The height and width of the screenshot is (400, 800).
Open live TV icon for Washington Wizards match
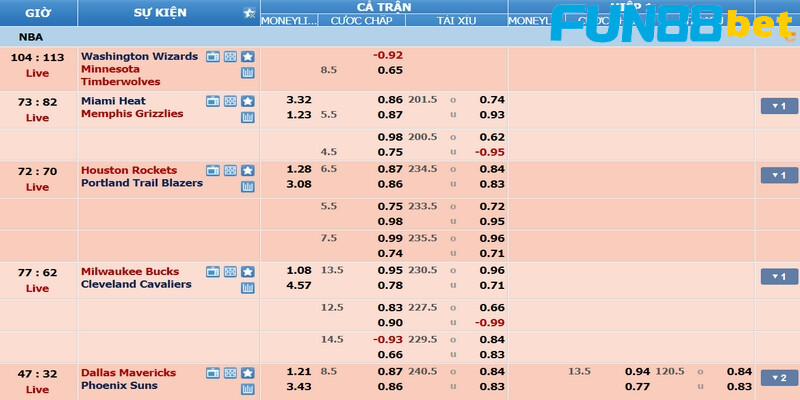[x=213, y=57]
